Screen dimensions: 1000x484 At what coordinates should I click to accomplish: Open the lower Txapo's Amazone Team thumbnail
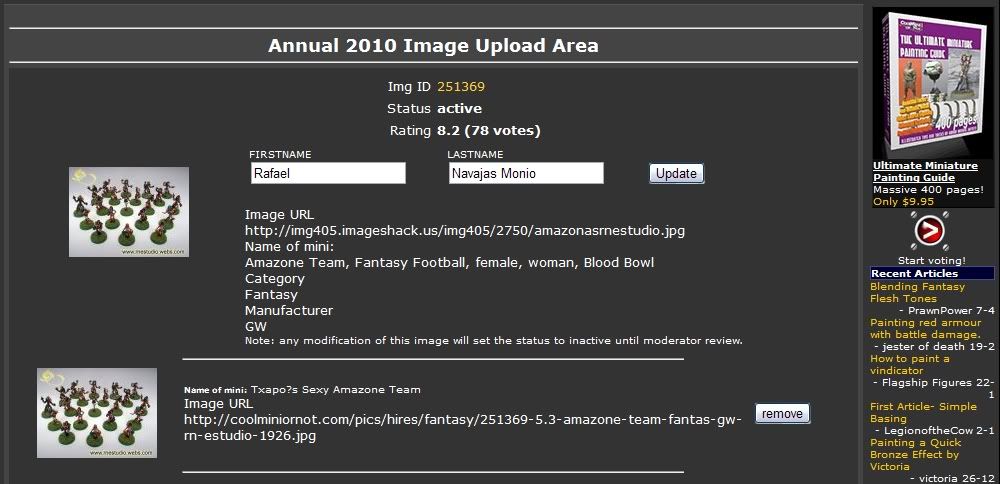pos(97,413)
